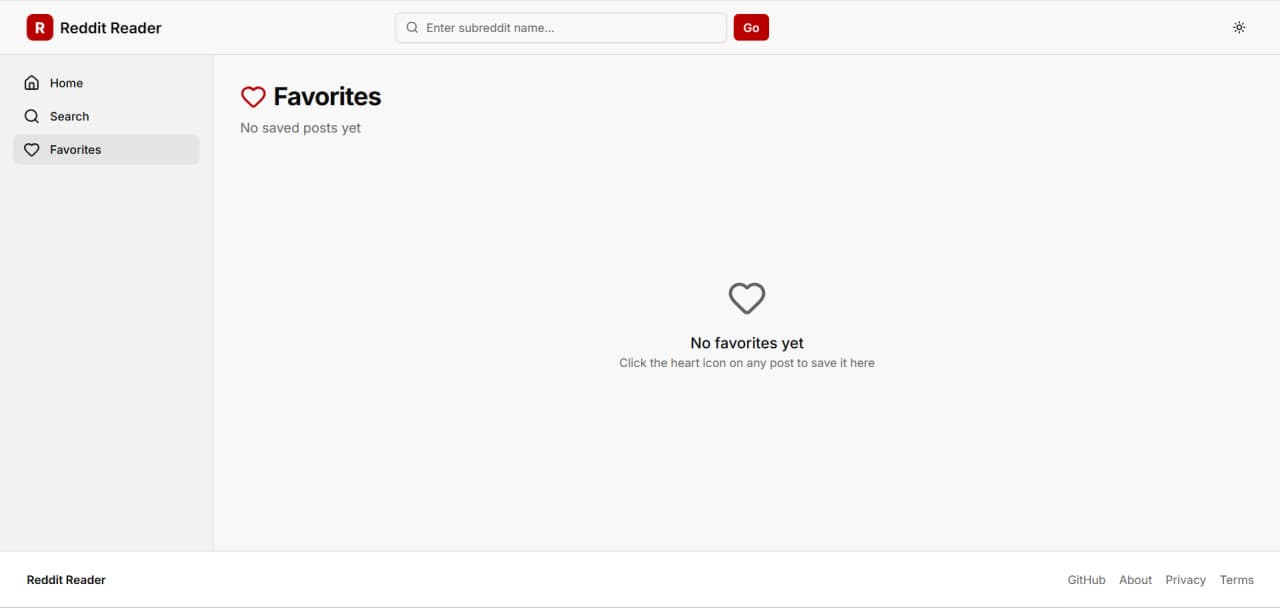Click the Favorites heart icon in sidebar
Screen dimensions: 1280x608
coord(32,150)
